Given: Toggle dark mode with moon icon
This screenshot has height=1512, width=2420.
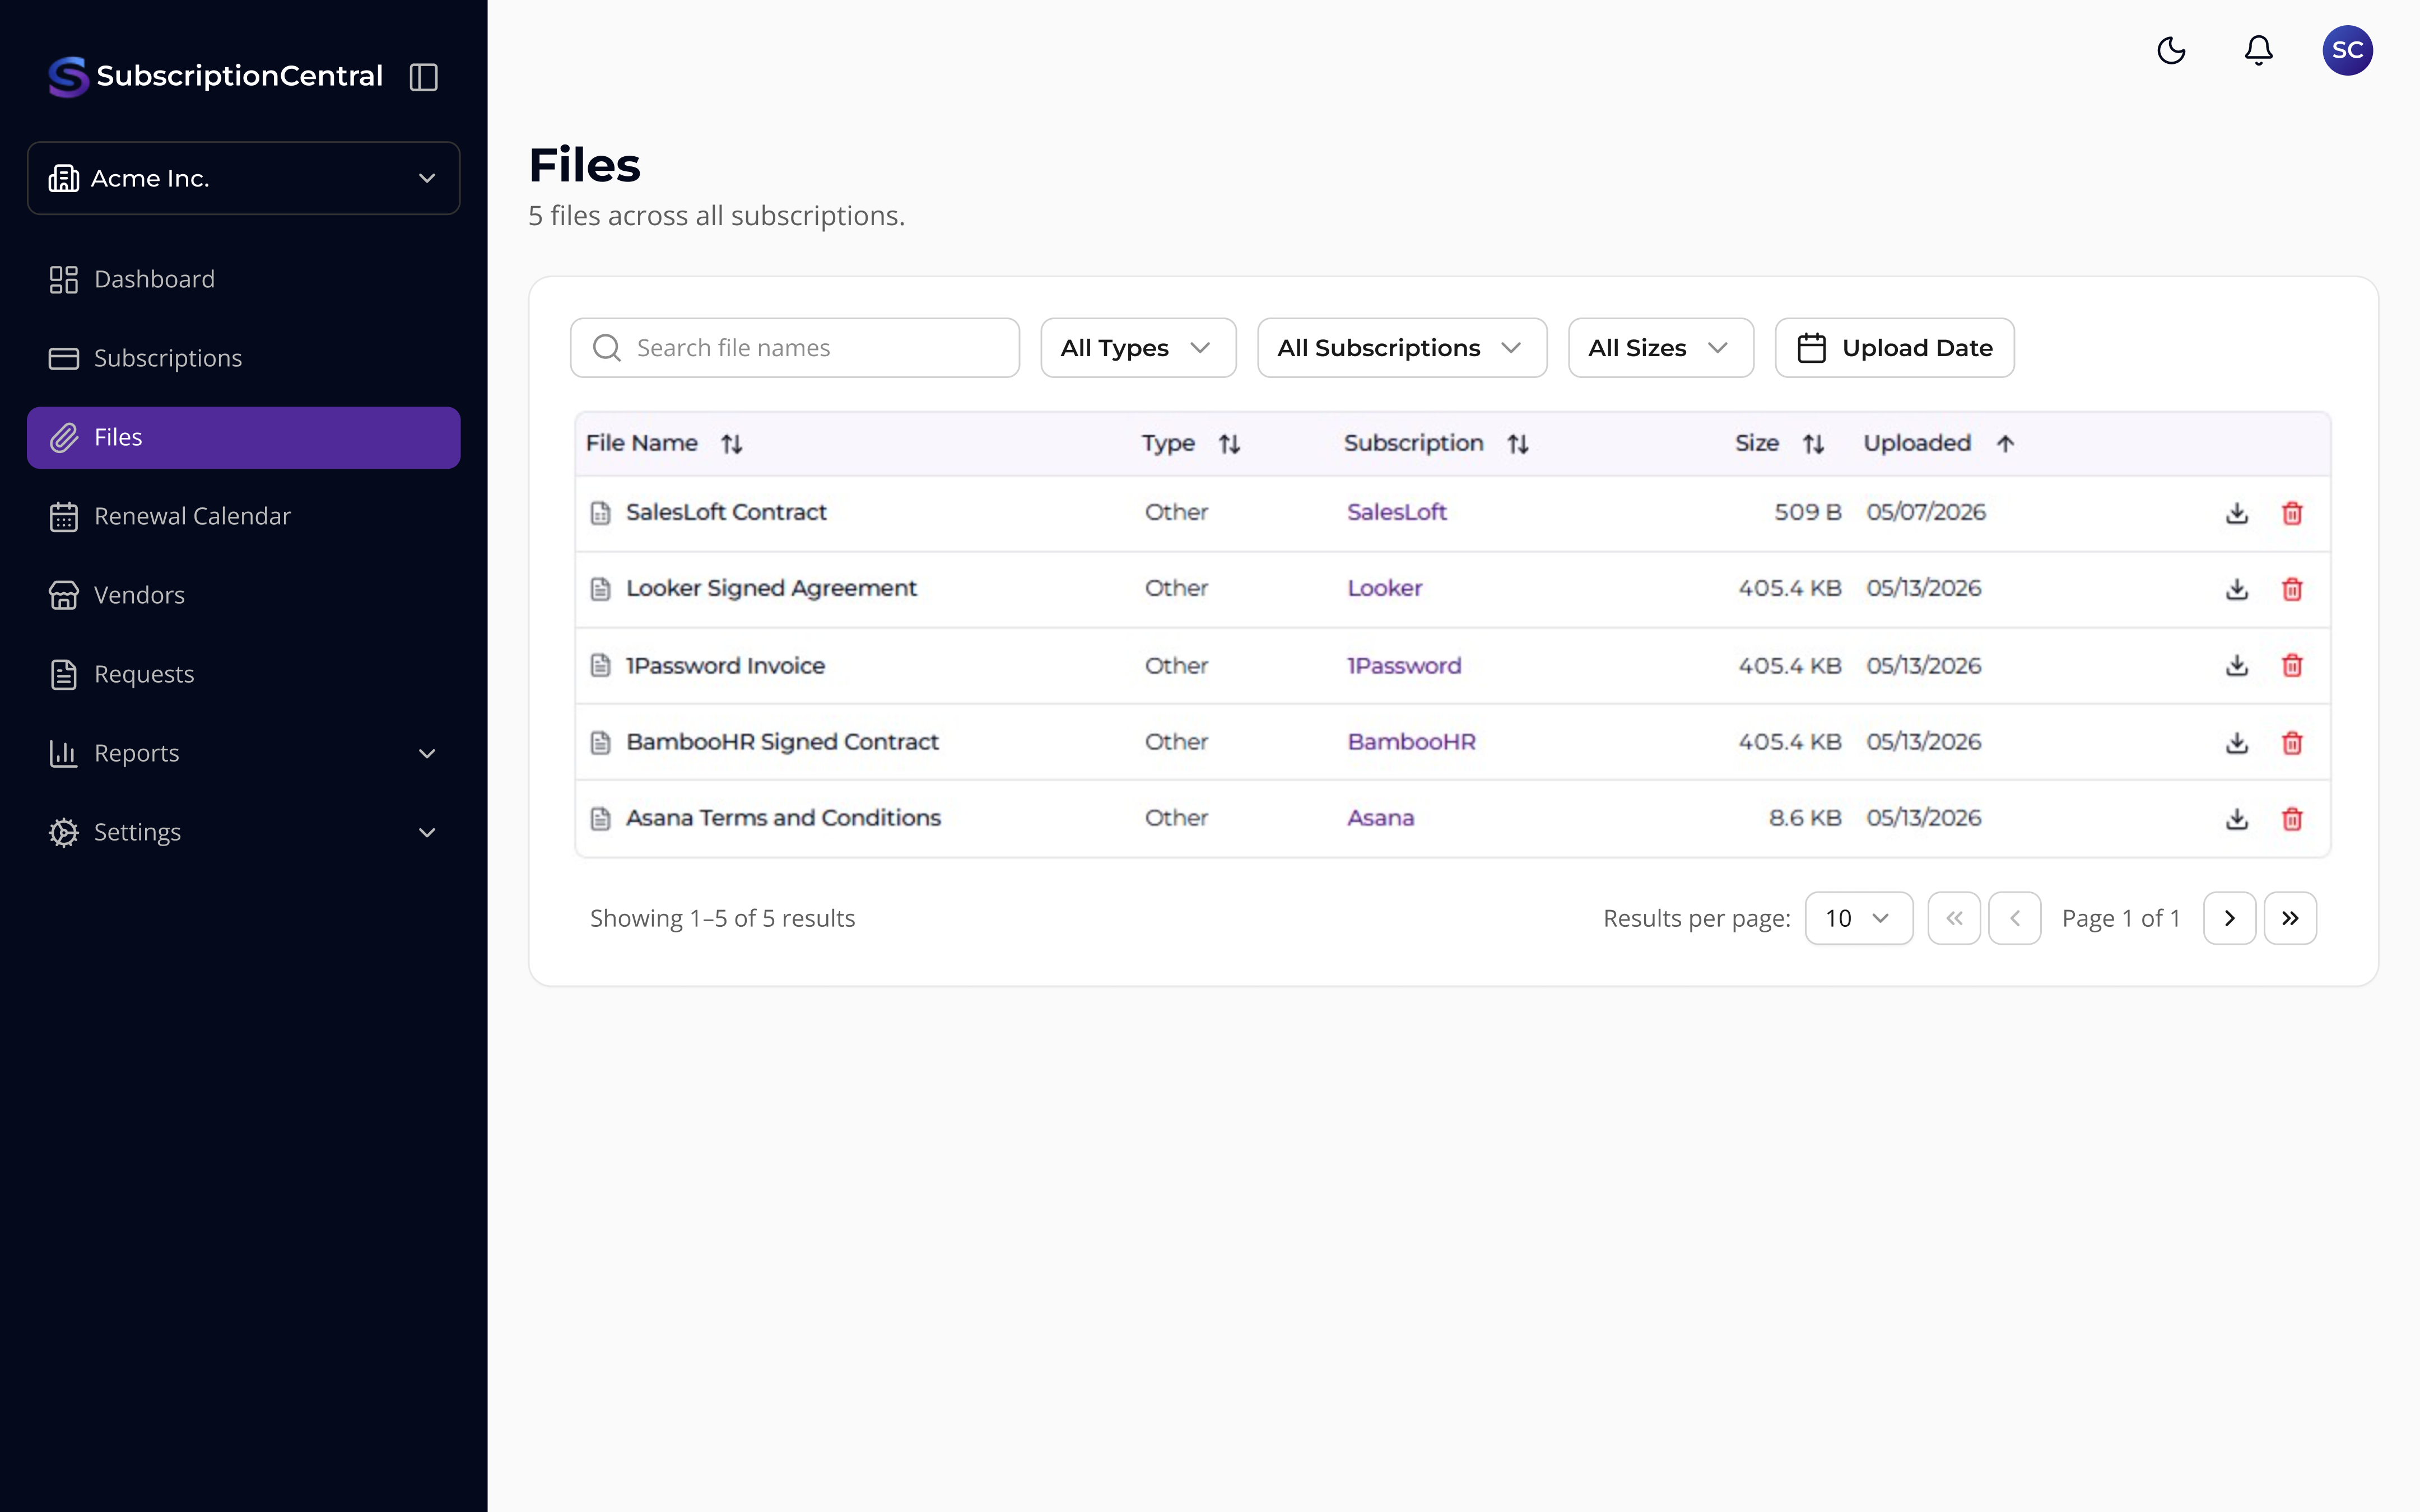Looking at the screenshot, I should [2171, 50].
